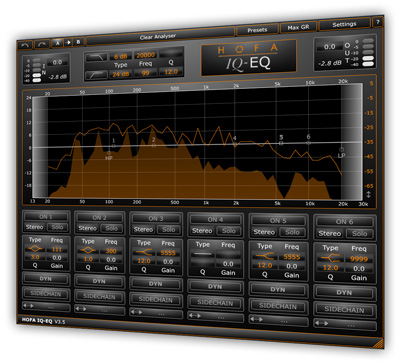The image size is (400, 363).
Task: Toggle the ON 6 band switch
Action: tap(344, 222)
